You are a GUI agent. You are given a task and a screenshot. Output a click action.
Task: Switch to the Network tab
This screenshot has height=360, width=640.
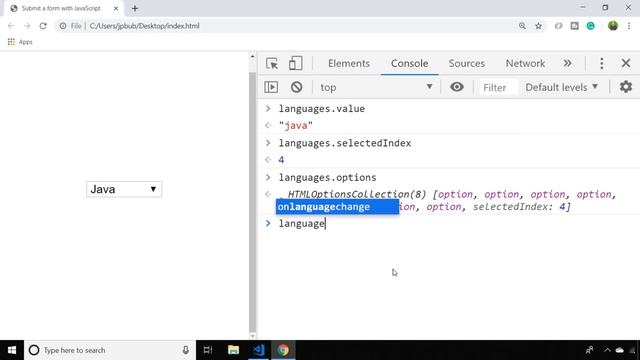click(525, 63)
